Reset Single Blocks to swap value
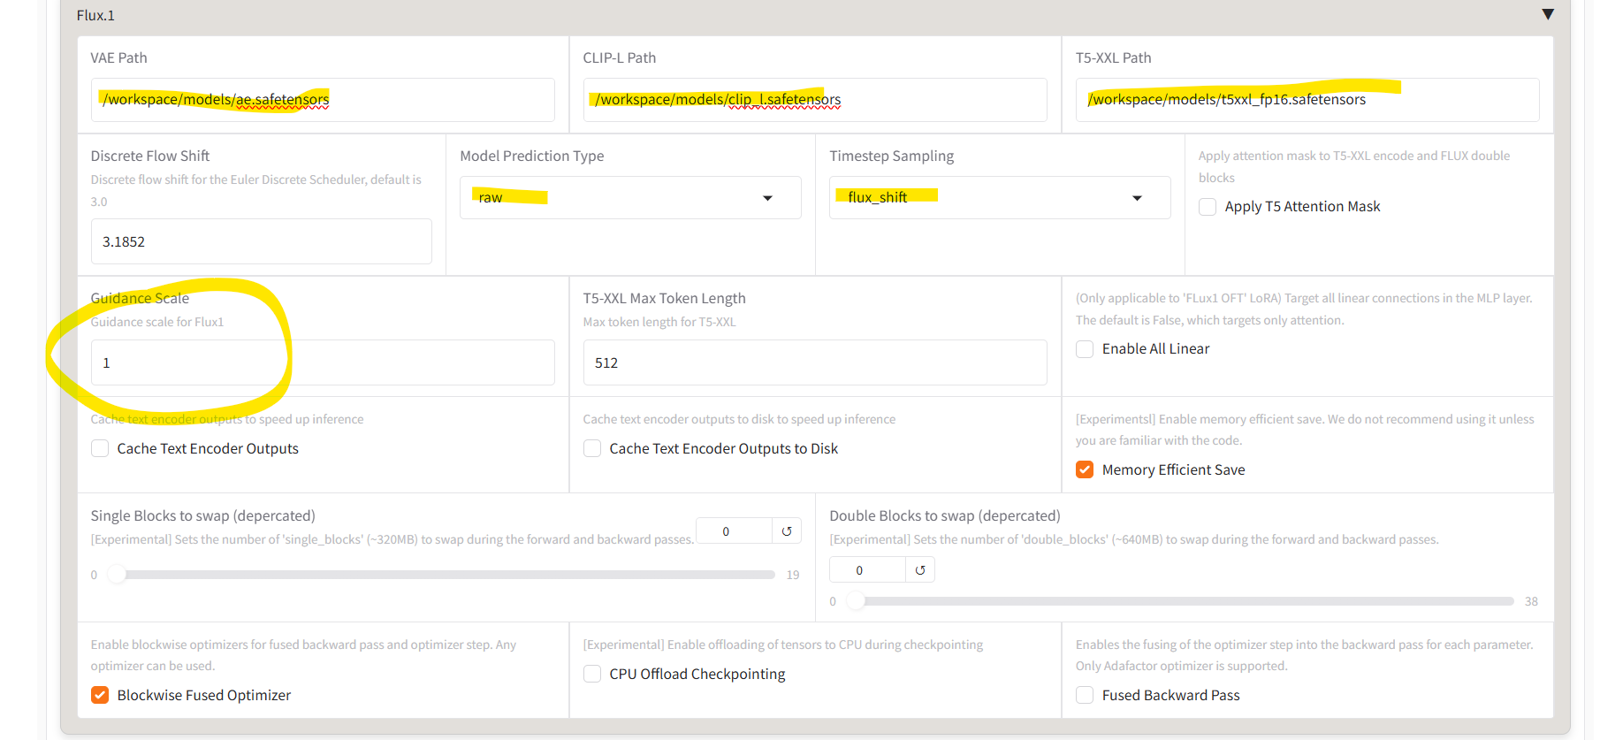The height and width of the screenshot is (740, 1600). click(x=787, y=531)
